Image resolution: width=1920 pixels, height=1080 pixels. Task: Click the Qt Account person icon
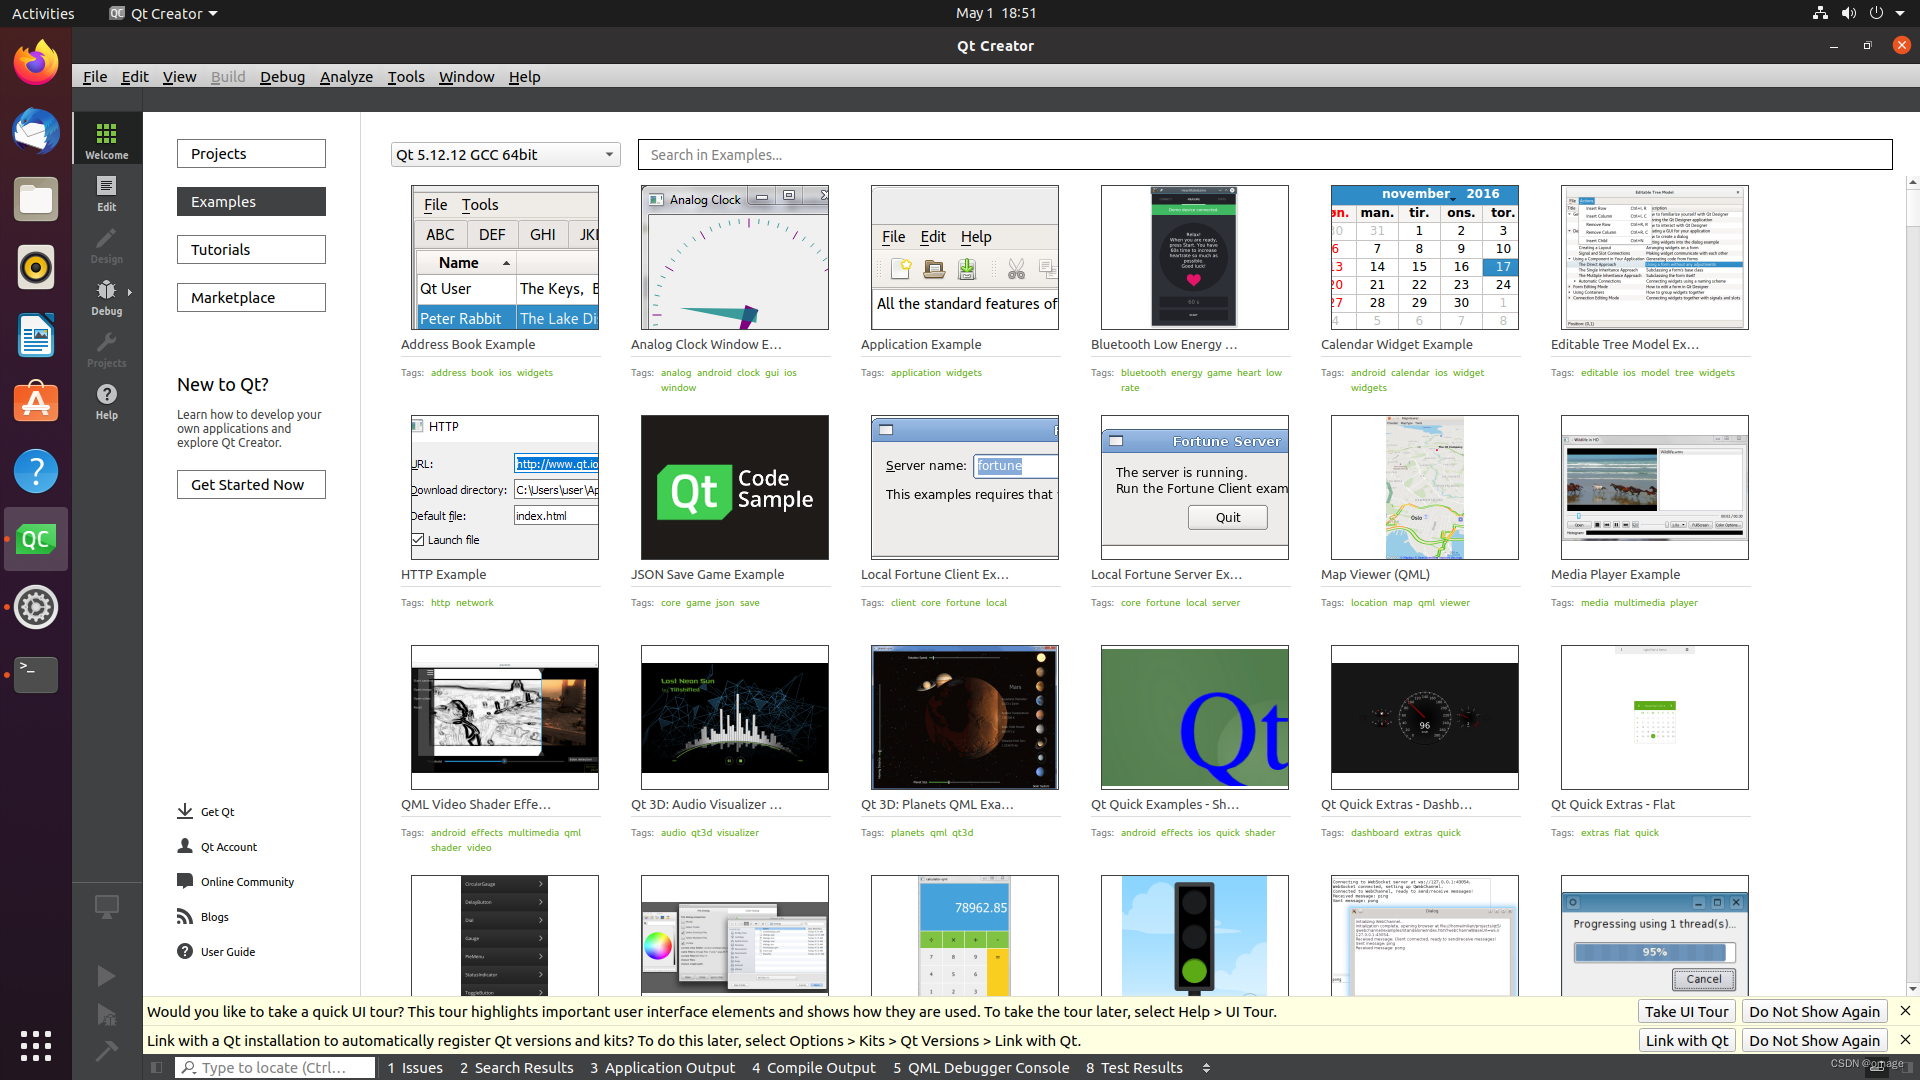[x=185, y=846]
